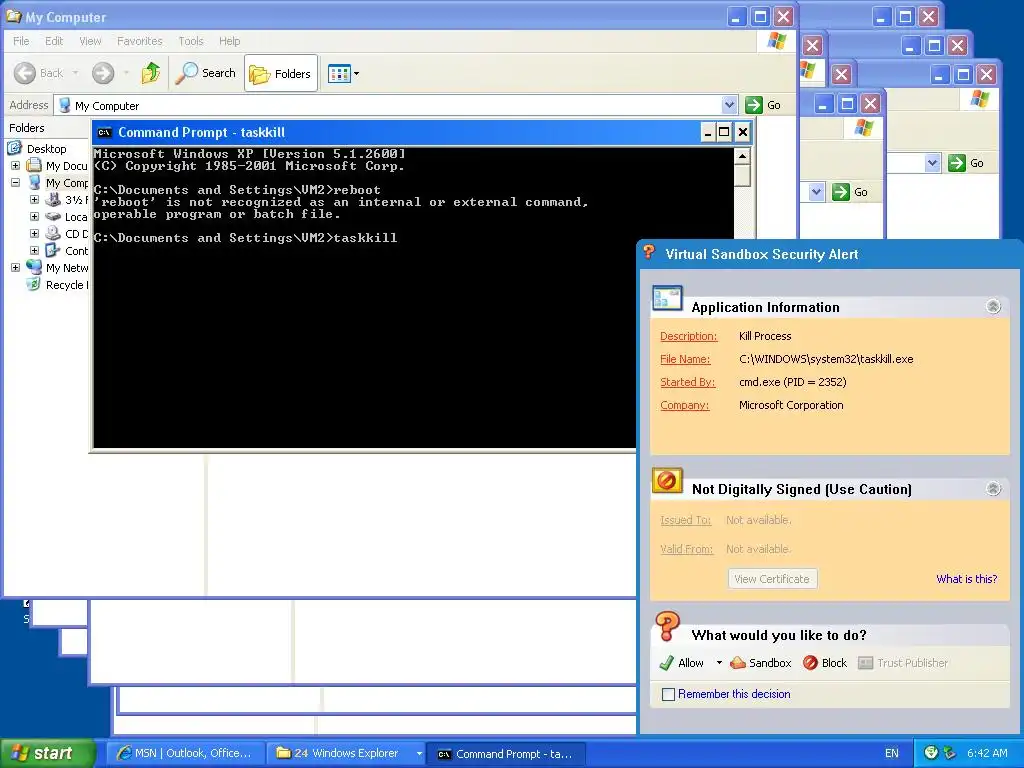Select Desktop in the folder tree
The width and height of the screenshot is (1024, 768).
[46, 149]
